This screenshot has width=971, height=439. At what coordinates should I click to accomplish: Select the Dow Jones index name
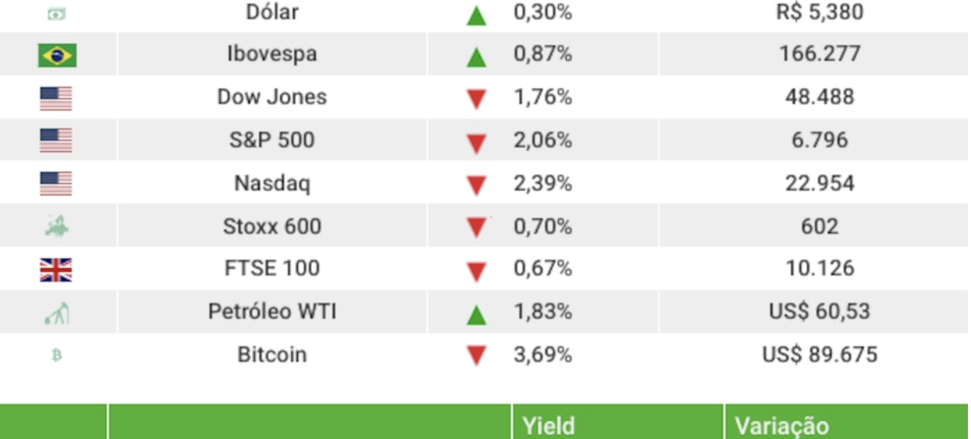[272, 98]
